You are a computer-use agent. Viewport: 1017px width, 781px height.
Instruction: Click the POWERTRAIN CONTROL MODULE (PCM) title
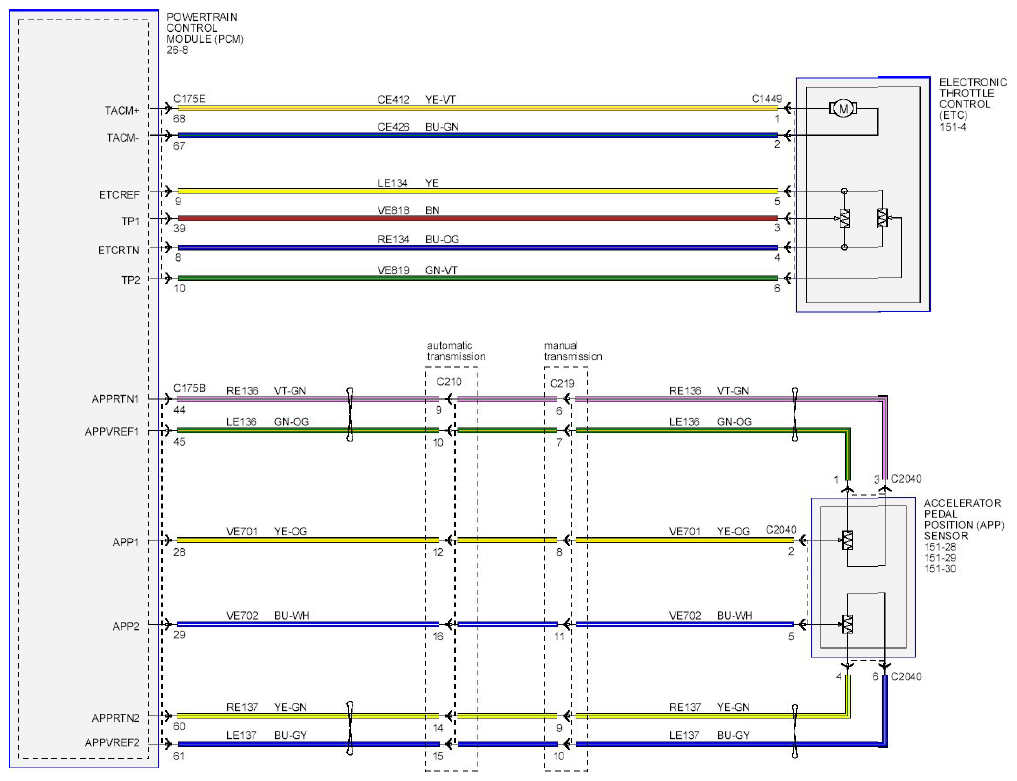(205, 28)
